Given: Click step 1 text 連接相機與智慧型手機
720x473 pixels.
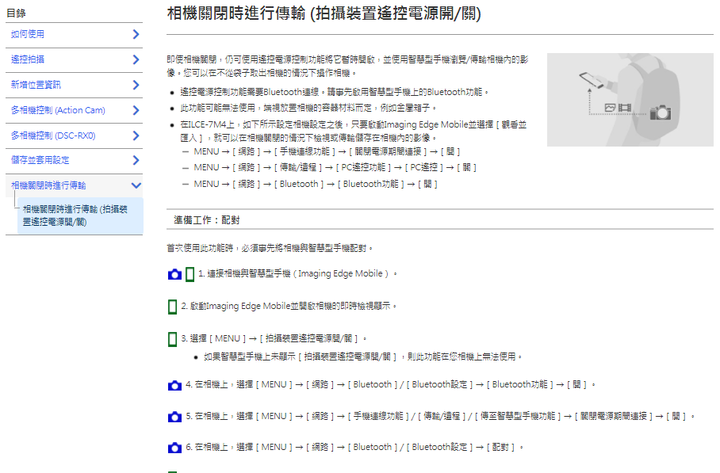Looking at the screenshot, I should click(x=298, y=274).
